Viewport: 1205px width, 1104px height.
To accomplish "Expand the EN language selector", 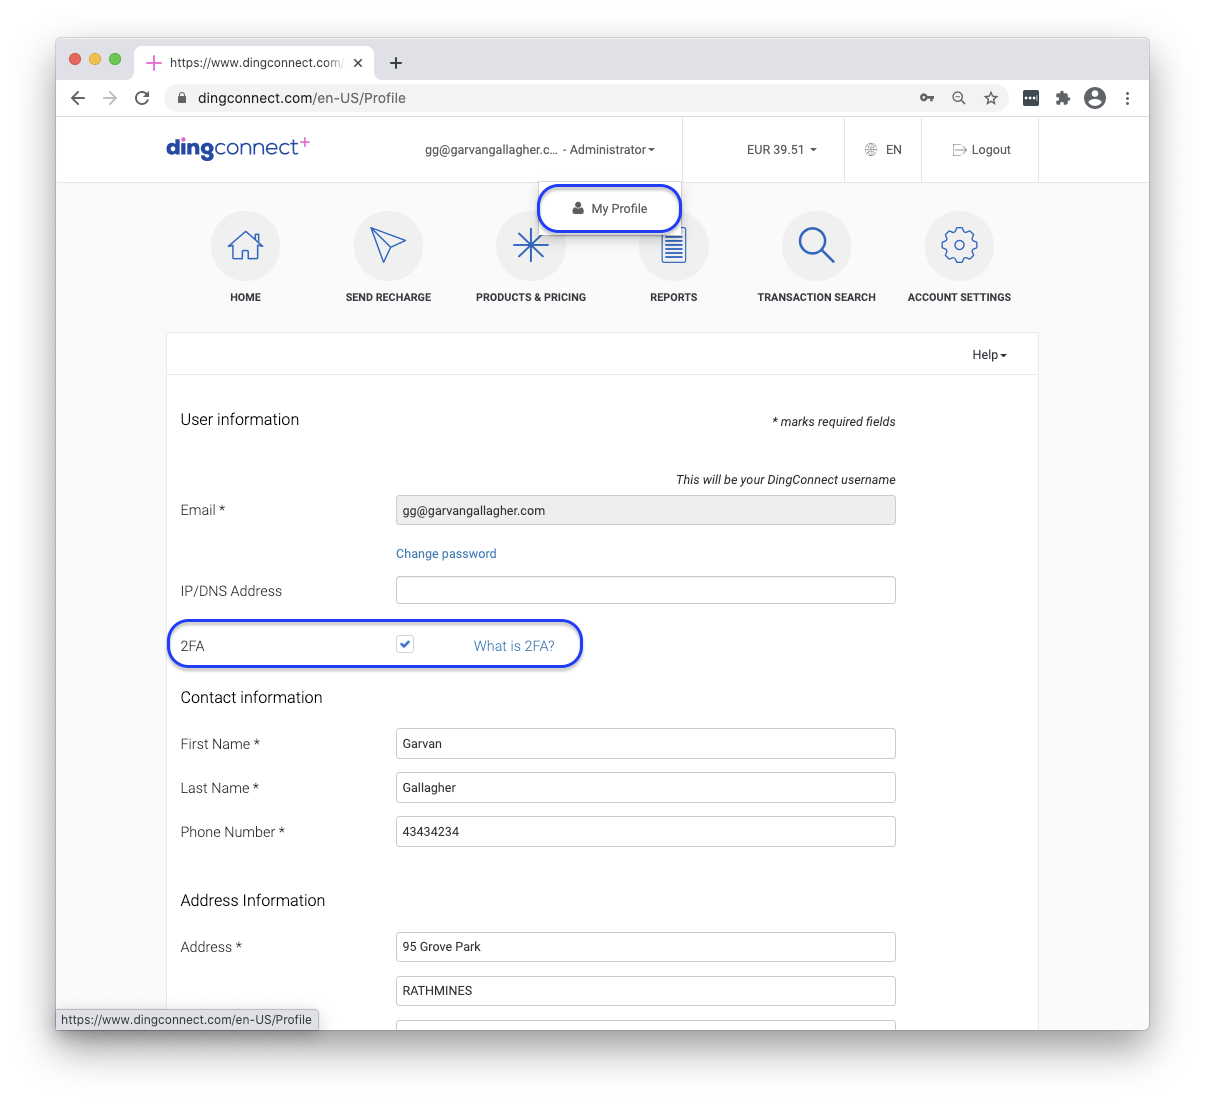I will [x=884, y=149].
